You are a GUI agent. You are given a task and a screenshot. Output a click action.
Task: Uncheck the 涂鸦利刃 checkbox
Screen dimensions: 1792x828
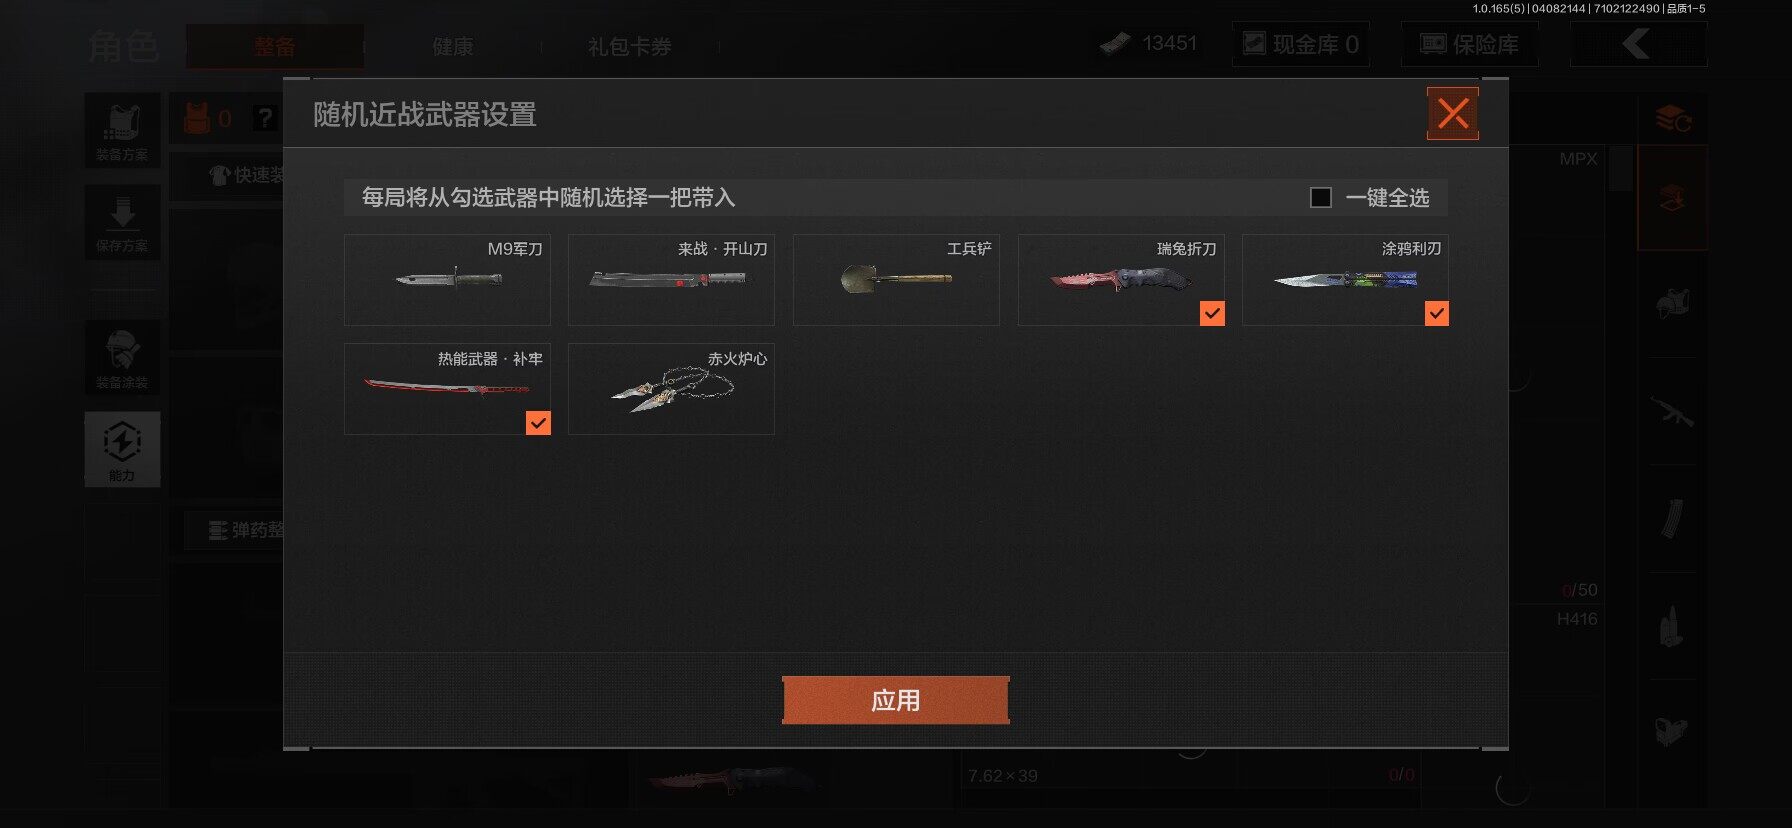click(x=1437, y=314)
